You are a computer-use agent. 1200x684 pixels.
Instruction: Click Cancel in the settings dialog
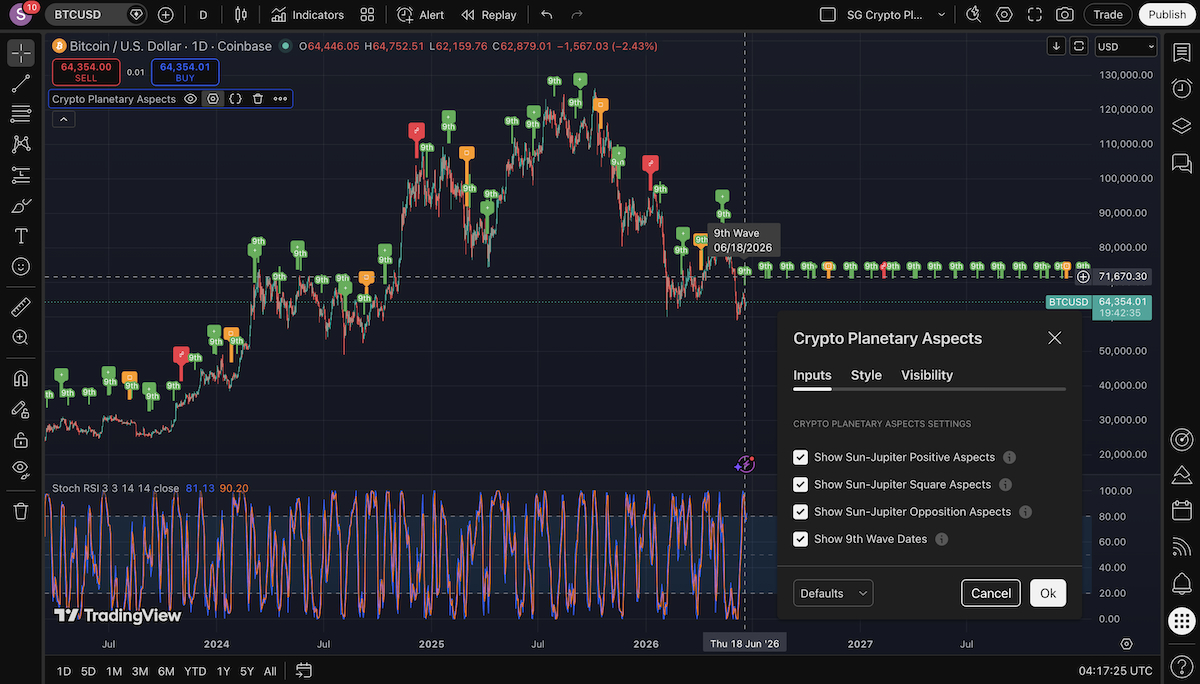[991, 593]
